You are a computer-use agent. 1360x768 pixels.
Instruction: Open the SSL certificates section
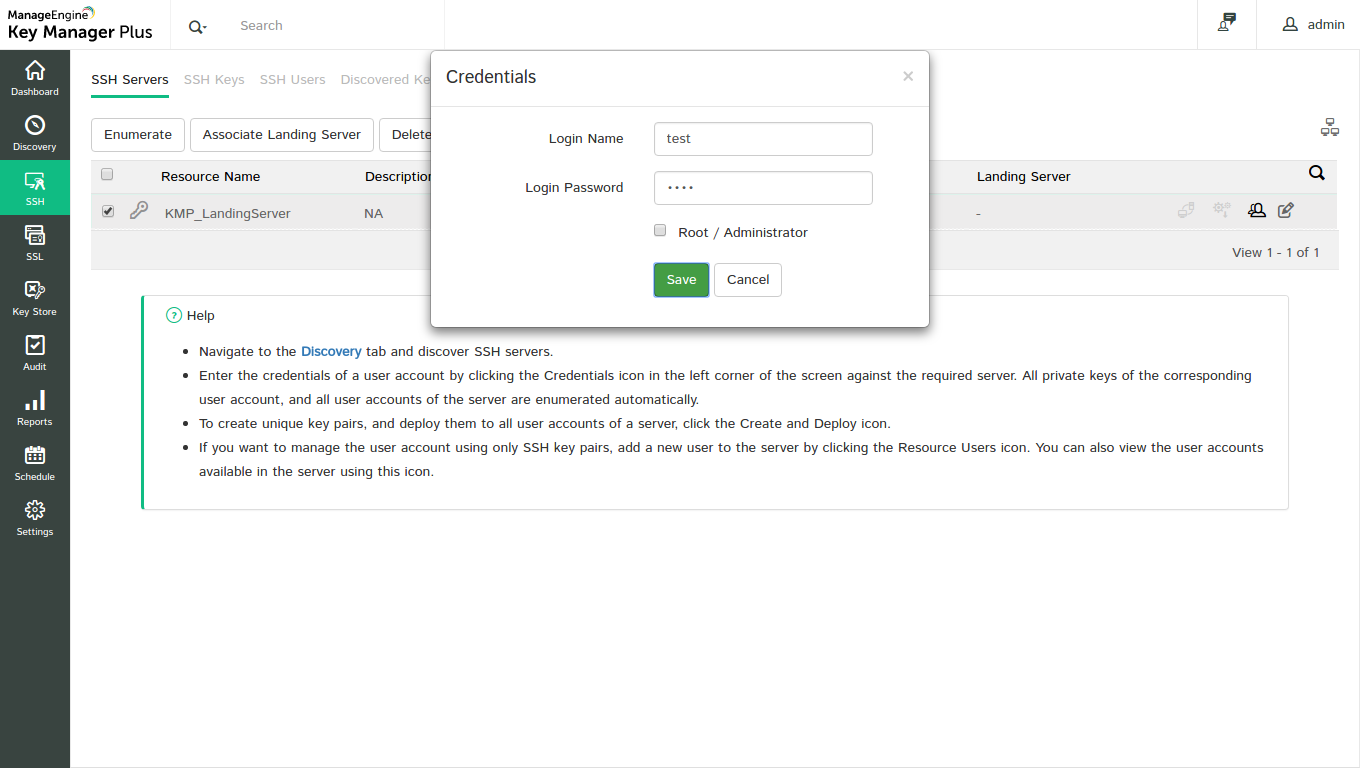[35, 243]
